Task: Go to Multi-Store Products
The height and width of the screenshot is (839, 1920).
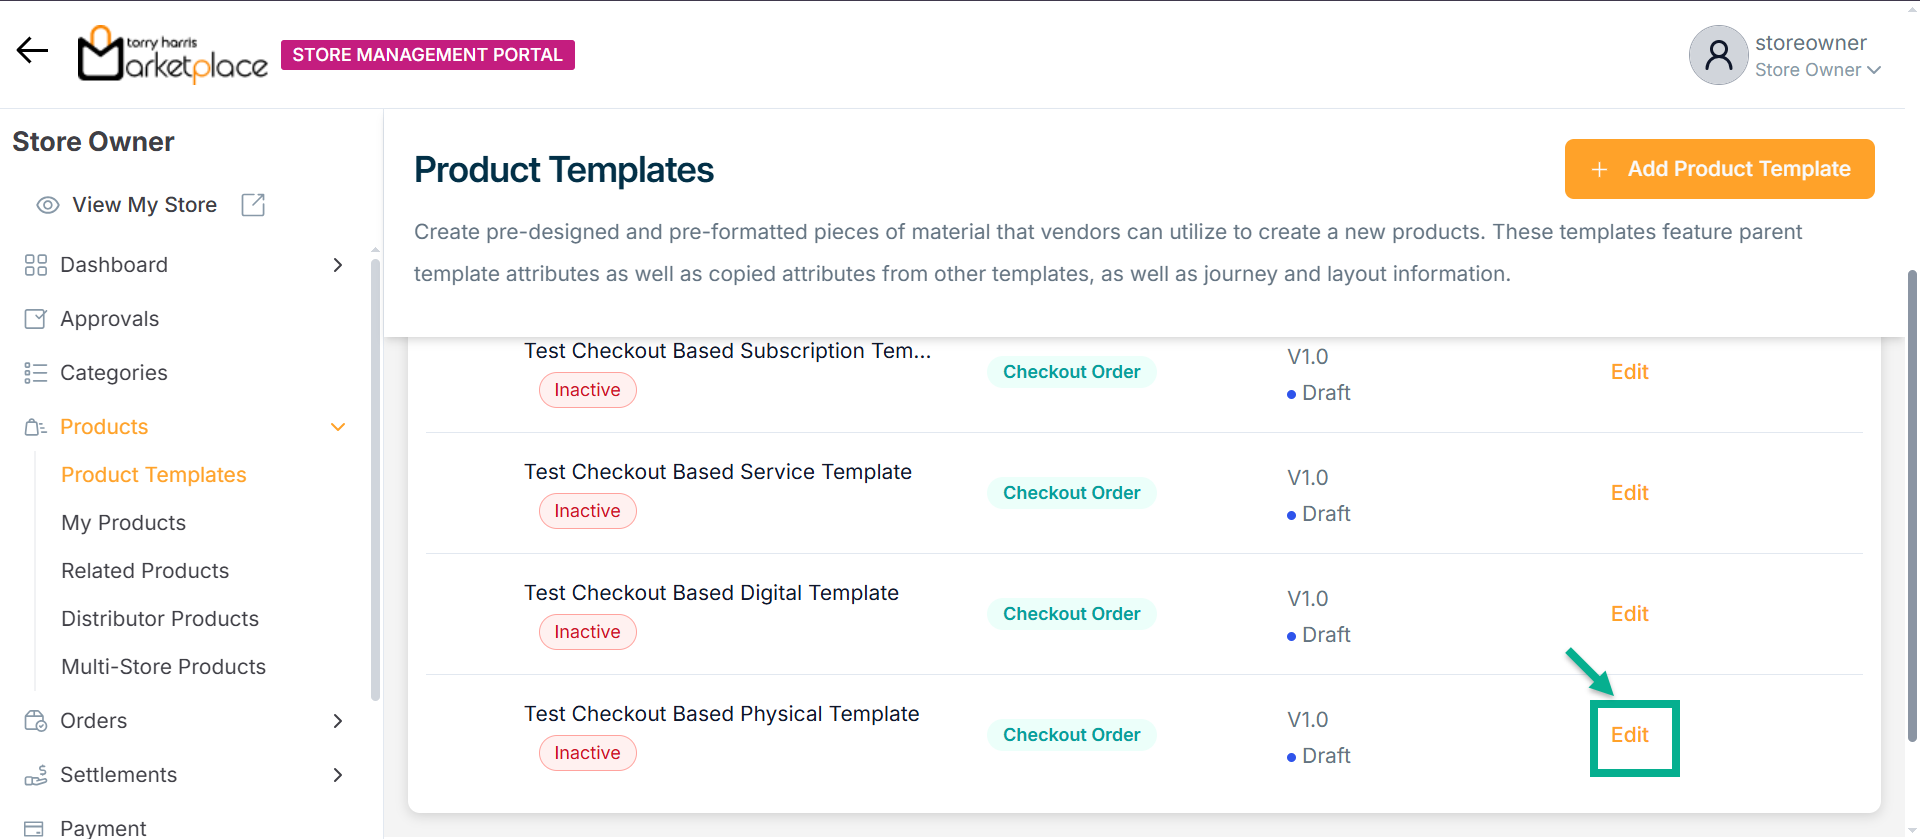Action: [x=164, y=667]
